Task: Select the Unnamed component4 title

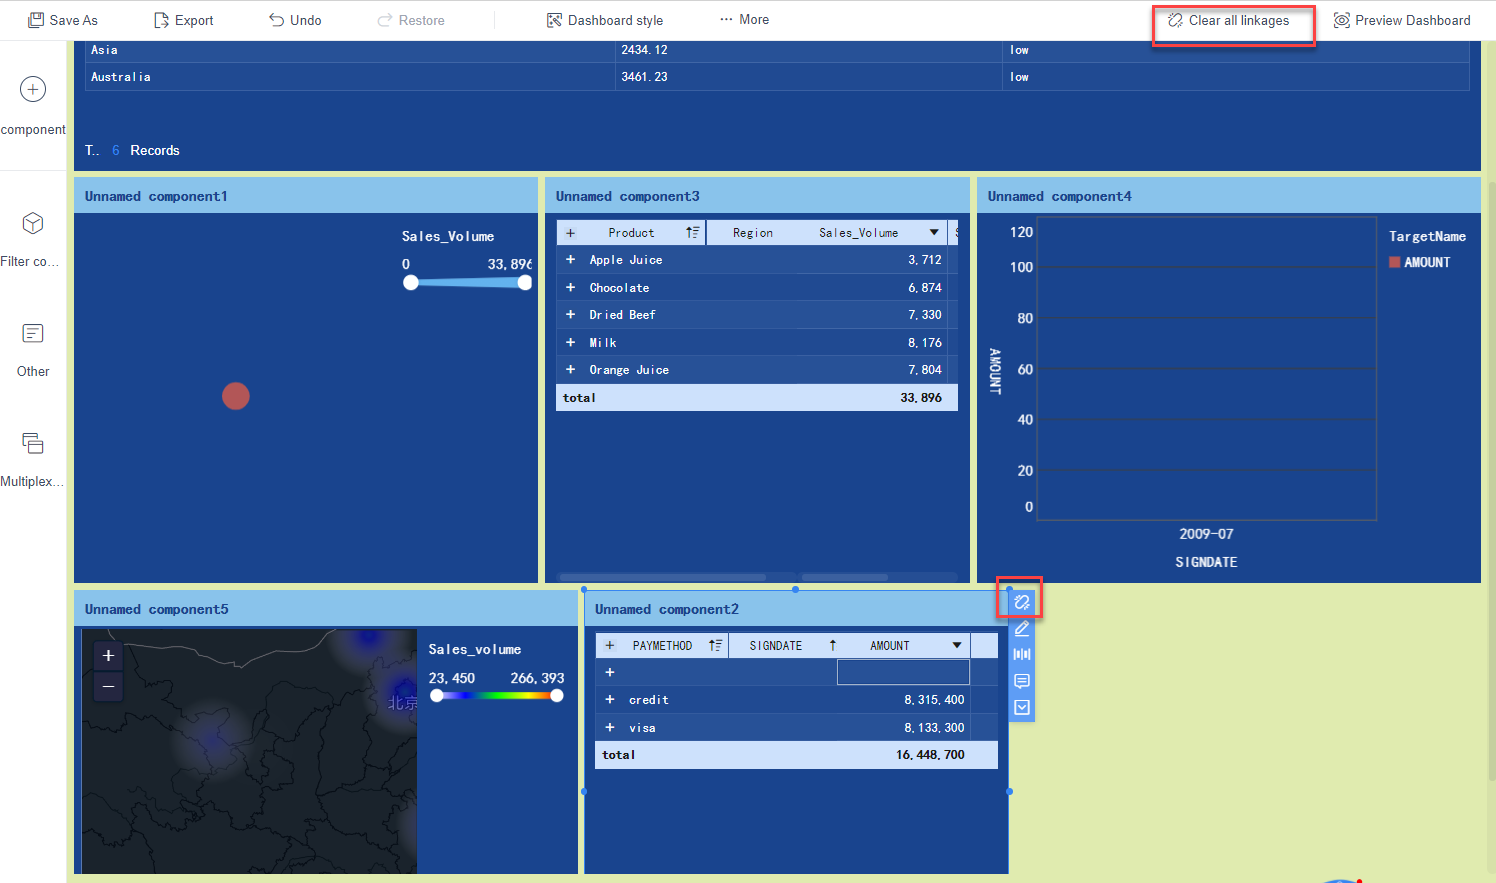Action: 1060,197
